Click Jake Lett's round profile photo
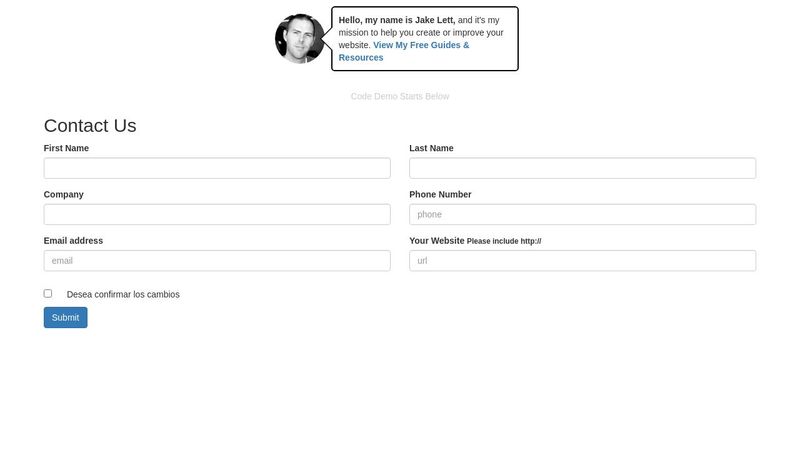 (x=299, y=39)
